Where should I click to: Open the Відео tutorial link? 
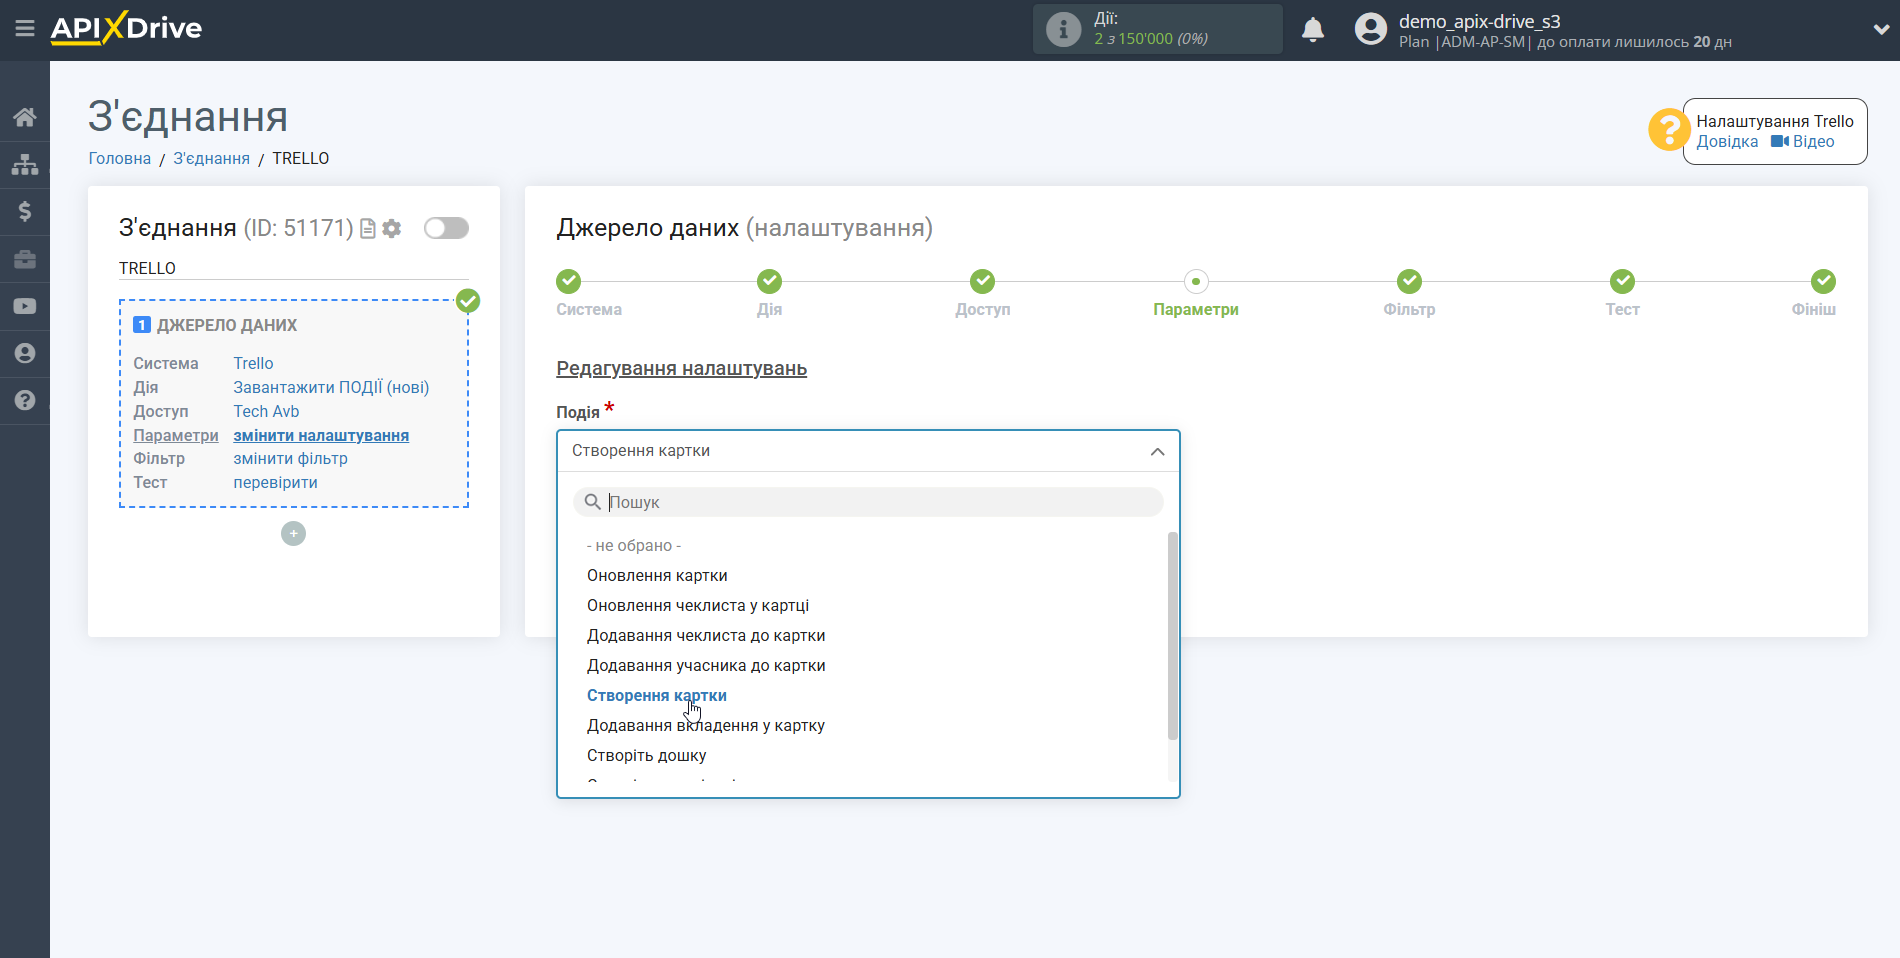point(1803,142)
